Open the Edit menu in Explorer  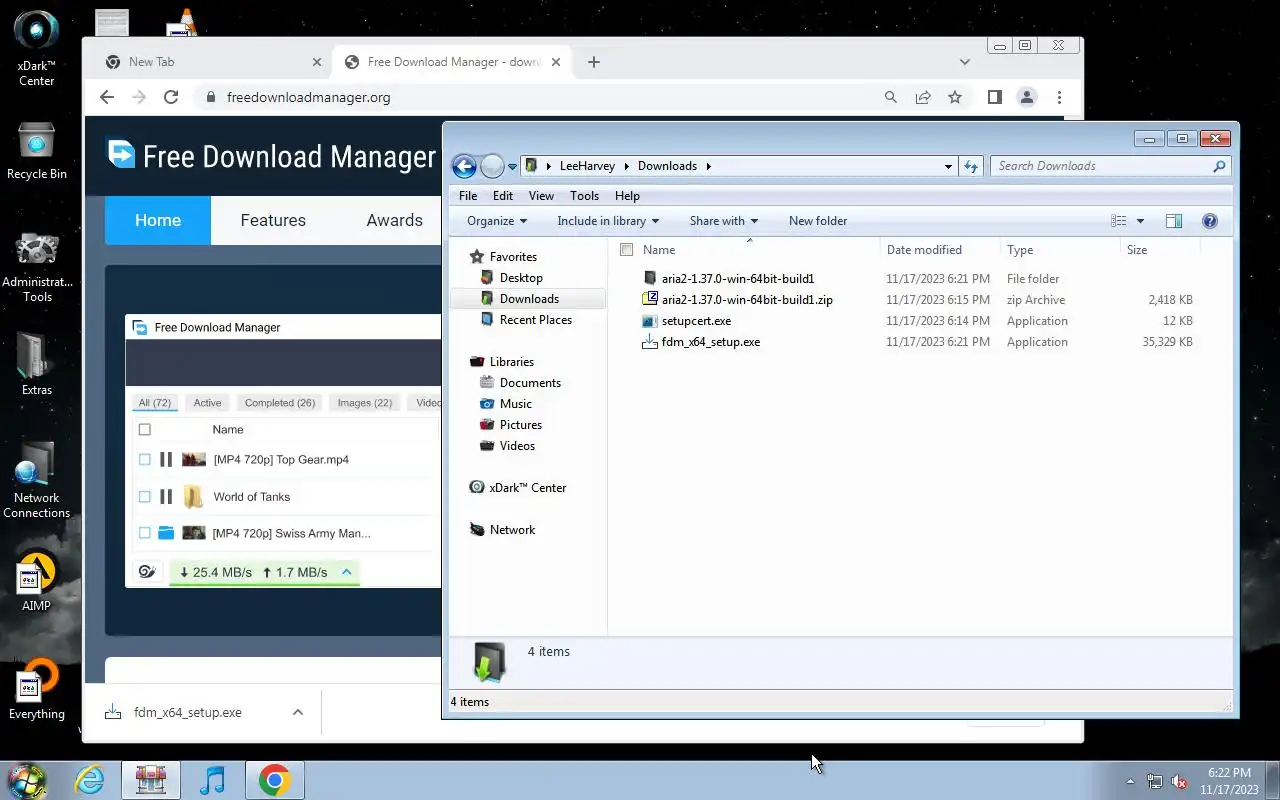pyautogui.click(x=503, y=196)
